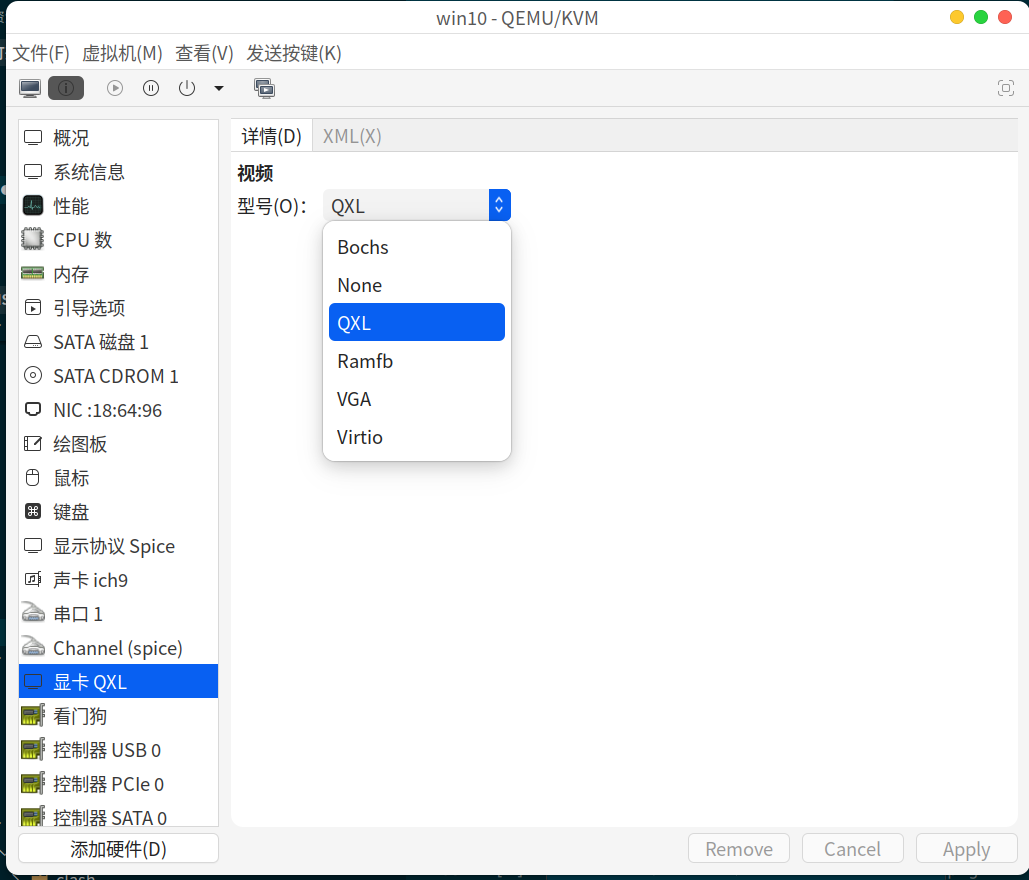The width and height of the screenshot is (1029, 880).
Task: Show the graphical console view
Action: coord(30,88)
